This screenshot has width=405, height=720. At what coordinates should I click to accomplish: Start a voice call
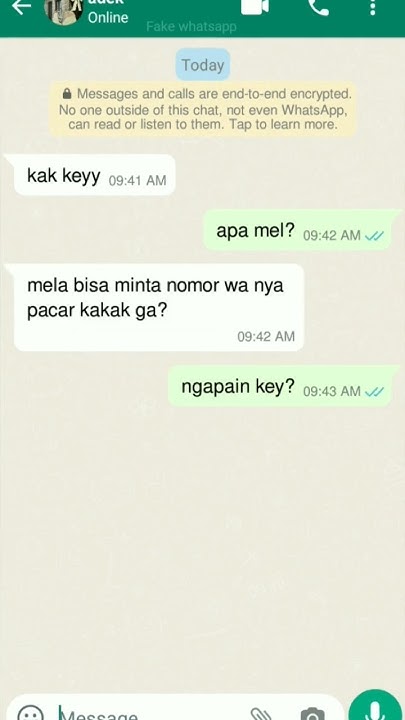coord(318,7)
